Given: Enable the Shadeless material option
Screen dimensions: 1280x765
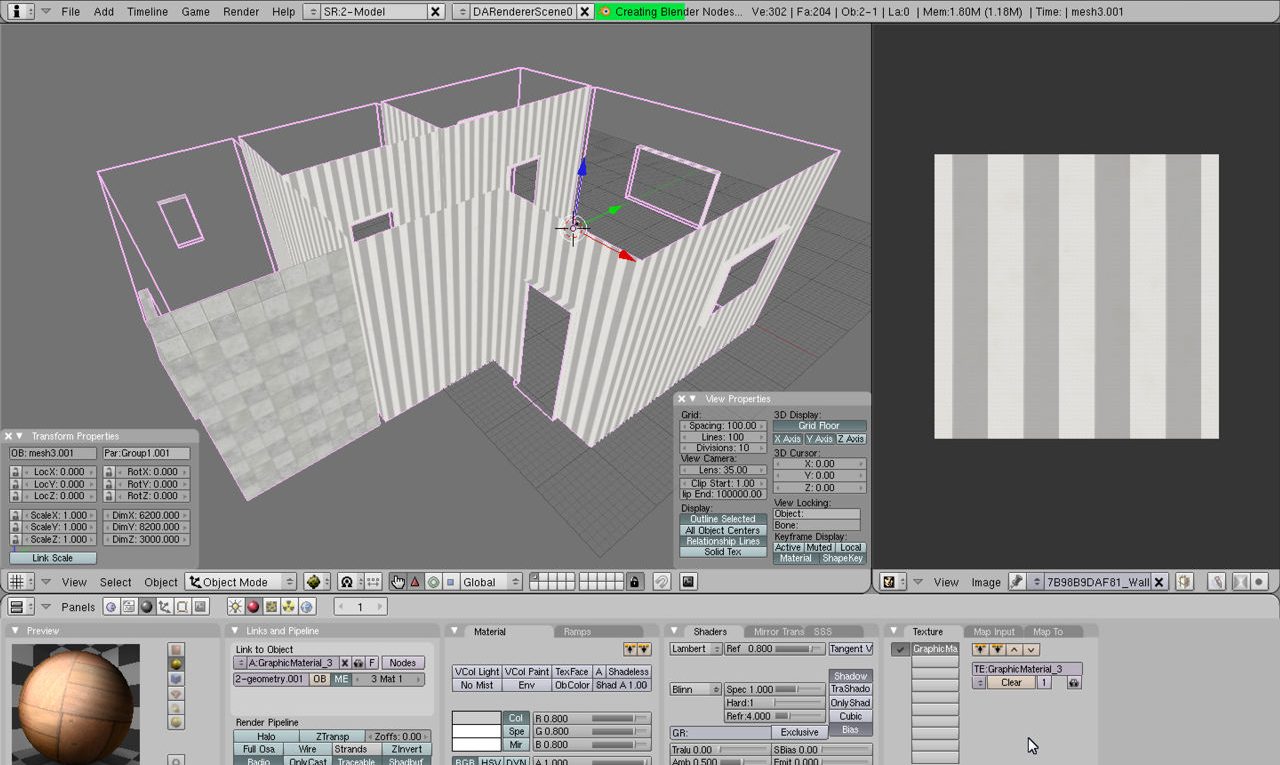Looking at the screenshot, I should (x=628, y=672).
